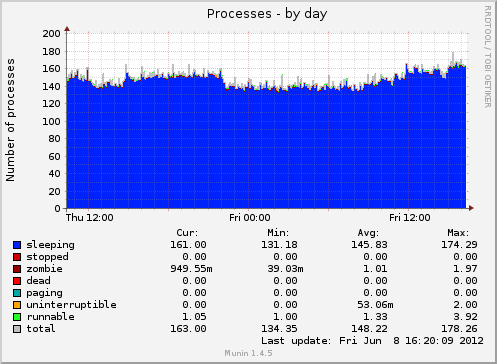Click the orange uninterruptible legend swatch
This screenshot has width=497, height=364.
coord(17,305)
